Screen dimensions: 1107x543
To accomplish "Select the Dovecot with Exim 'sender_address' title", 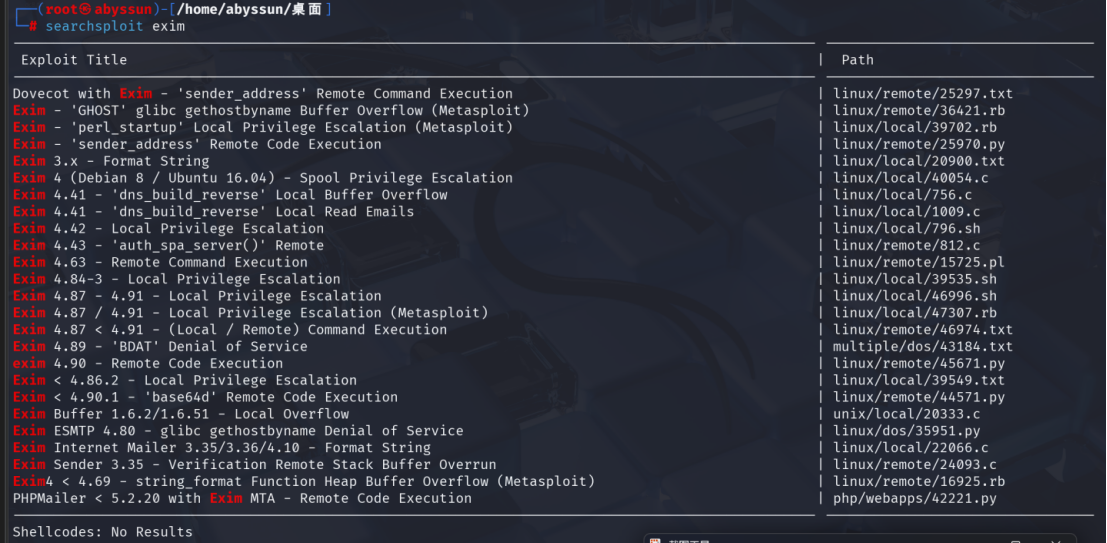I will [x=263, y=94].
